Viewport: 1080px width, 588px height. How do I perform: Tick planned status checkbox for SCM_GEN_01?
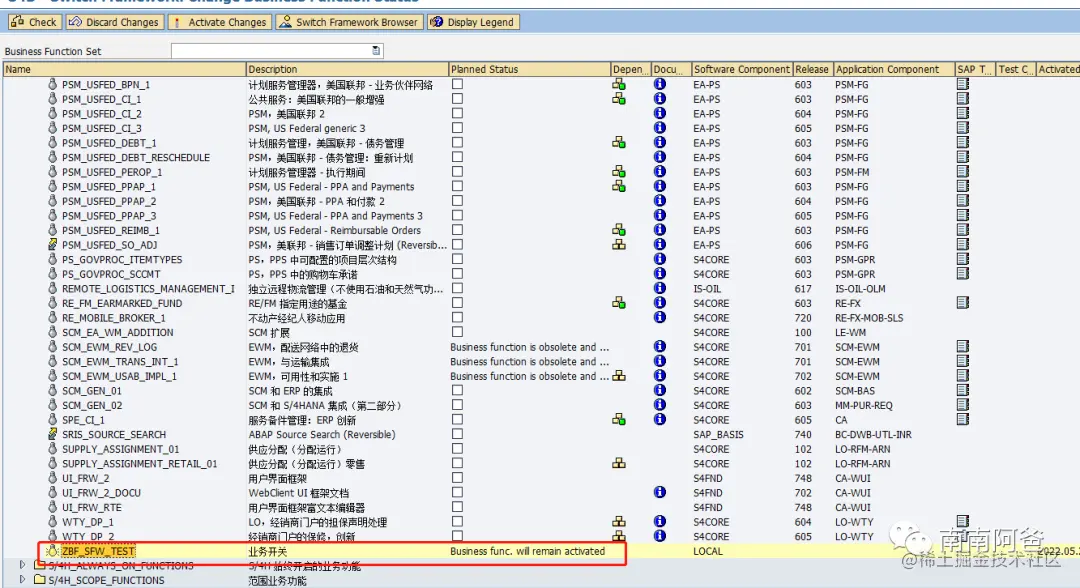coord(457,390)
